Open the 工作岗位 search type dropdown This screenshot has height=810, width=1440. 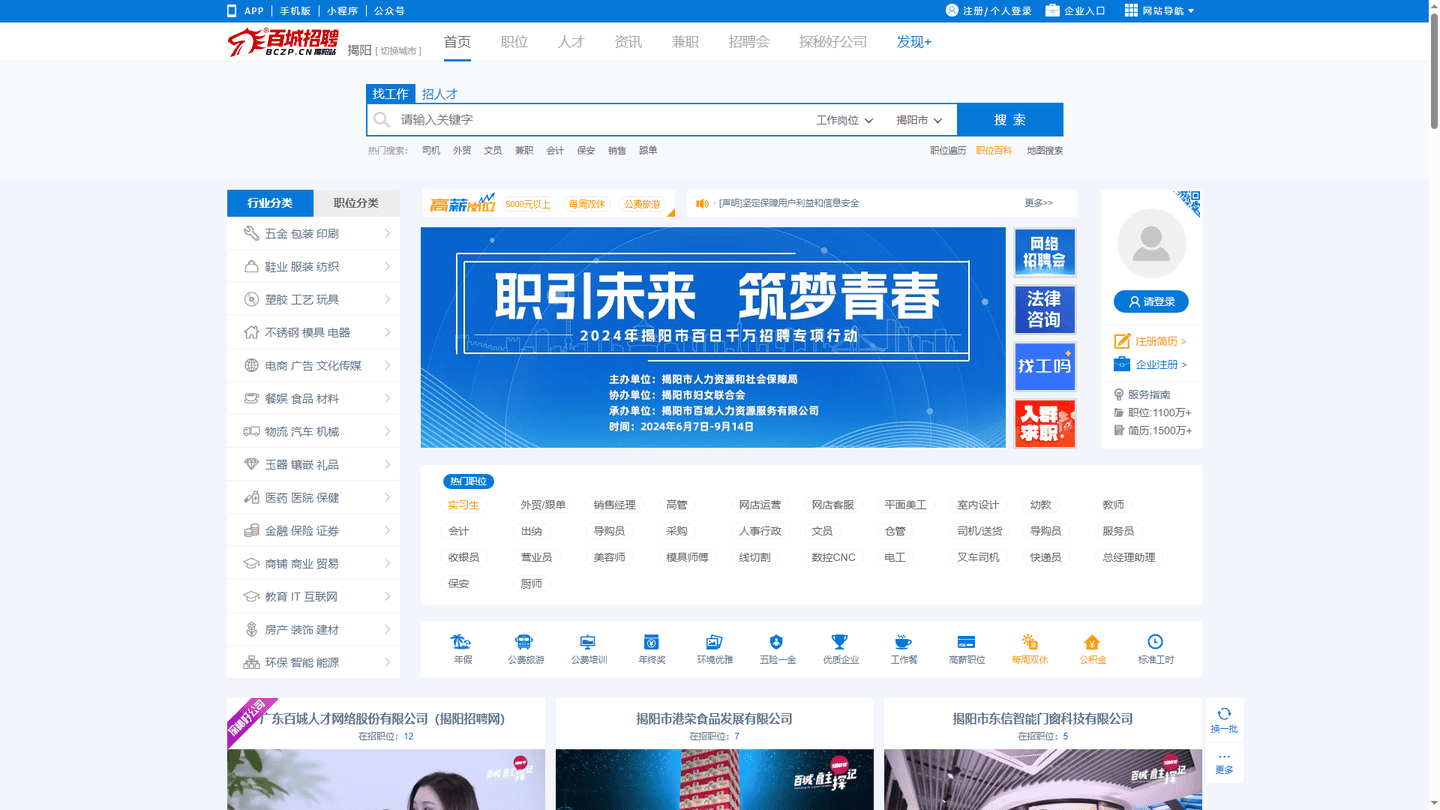coord(844,120)
